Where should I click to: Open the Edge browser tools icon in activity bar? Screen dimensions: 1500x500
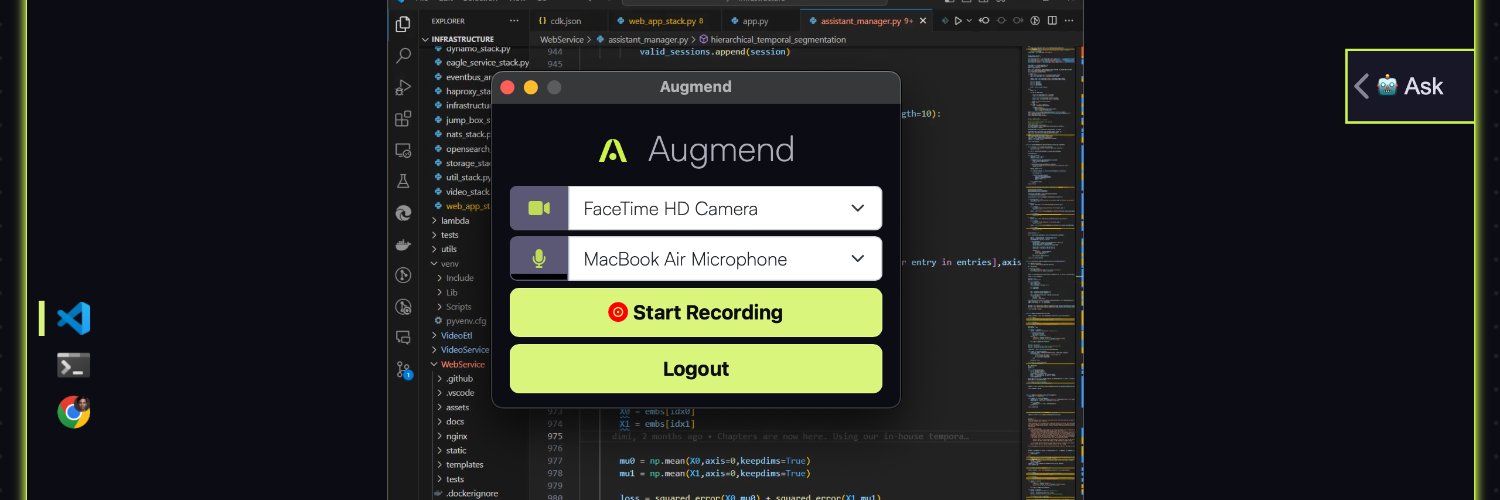click(403, 212)
